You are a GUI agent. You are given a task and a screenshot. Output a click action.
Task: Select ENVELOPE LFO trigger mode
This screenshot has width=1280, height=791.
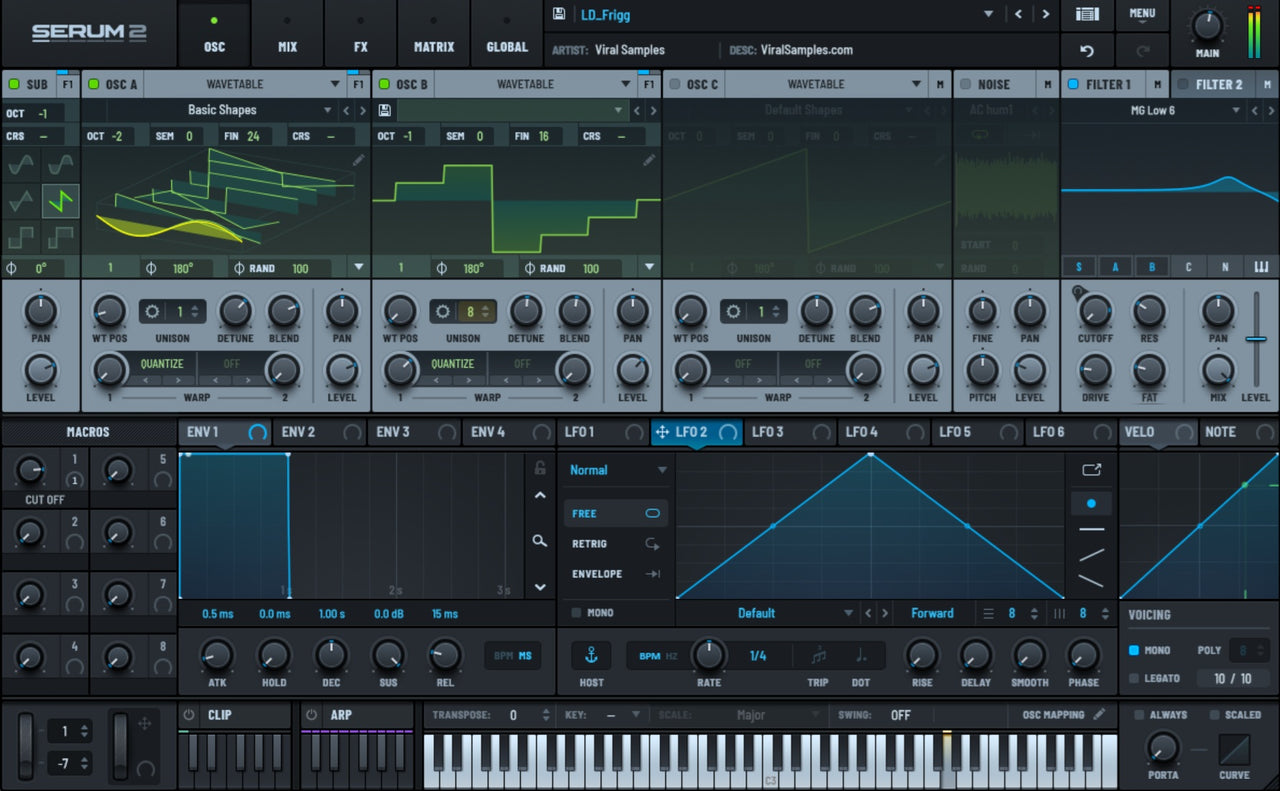click(x=615, y=574)
